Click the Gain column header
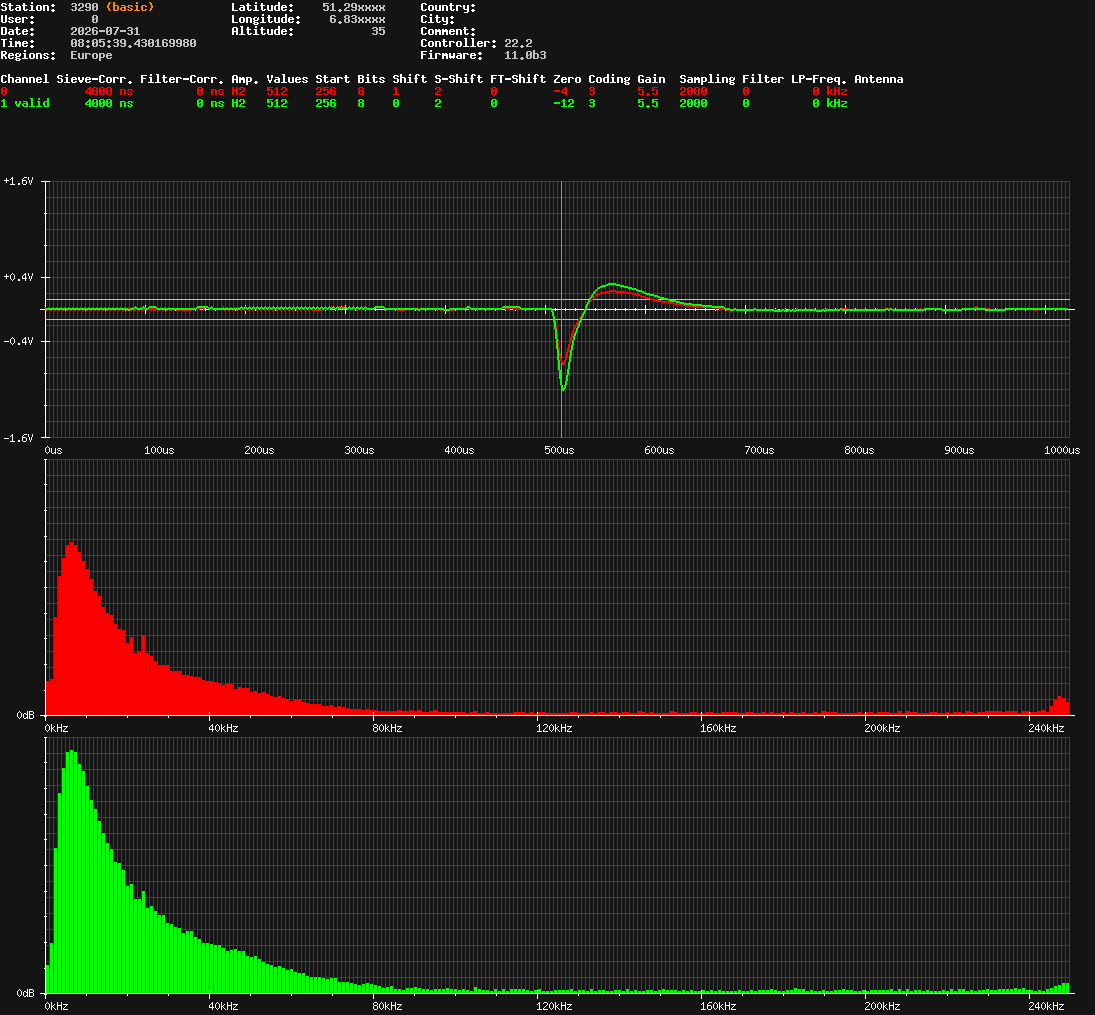 point(651,79)
